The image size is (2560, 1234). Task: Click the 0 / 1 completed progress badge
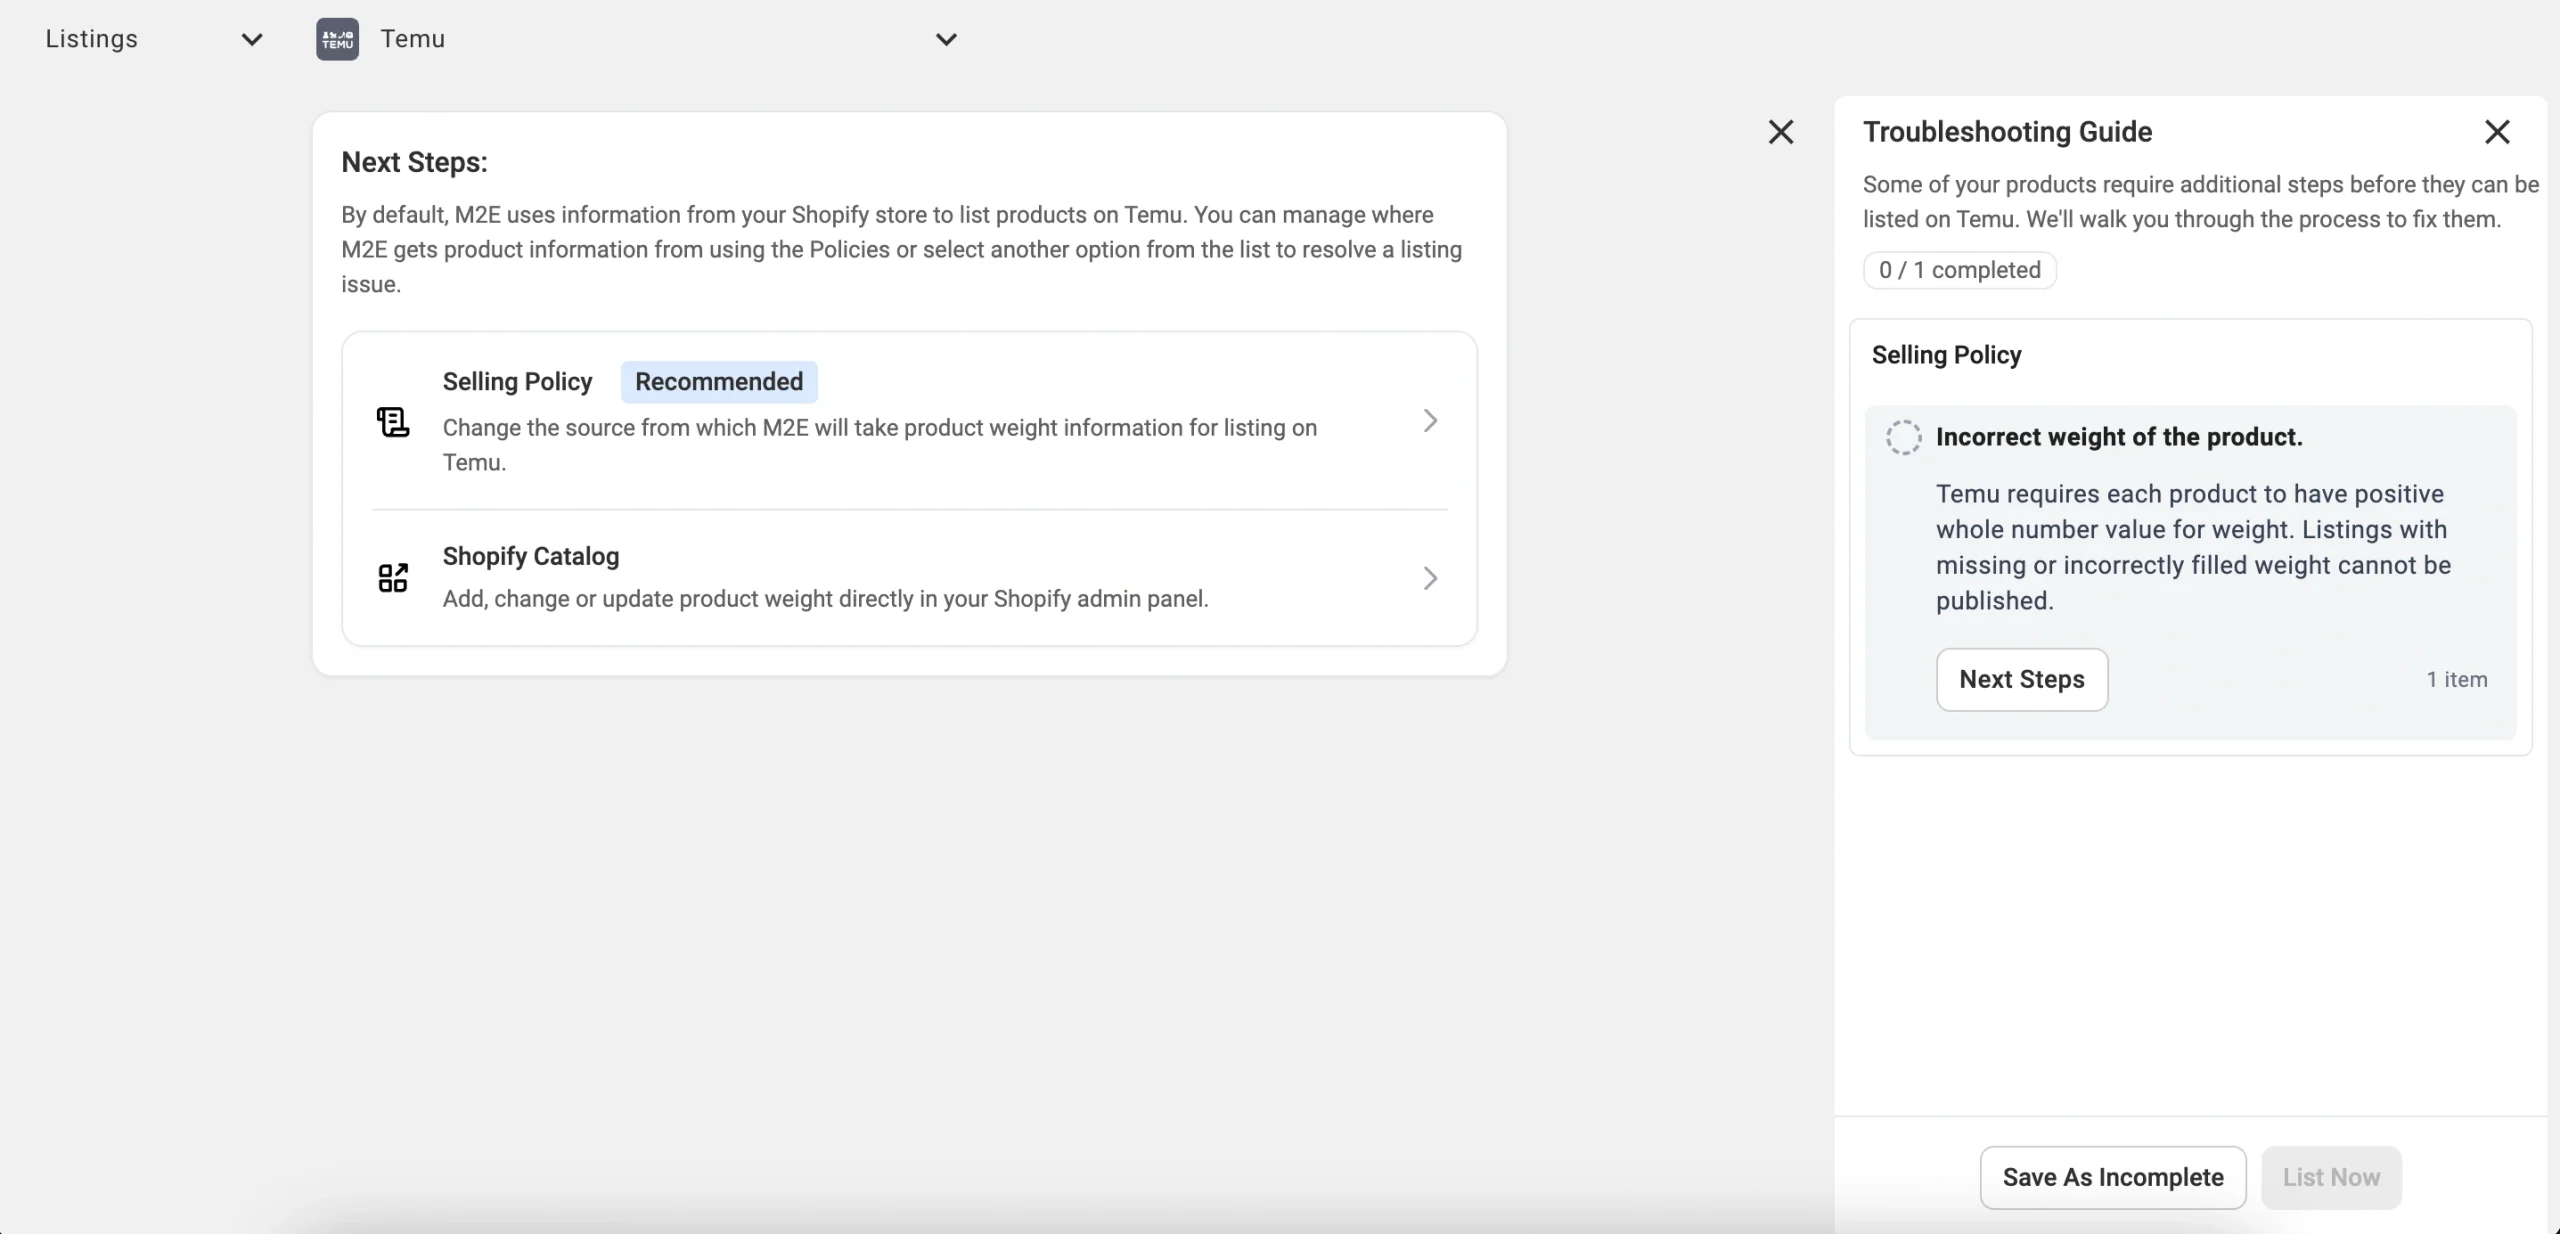click(x=1958, y=270)
